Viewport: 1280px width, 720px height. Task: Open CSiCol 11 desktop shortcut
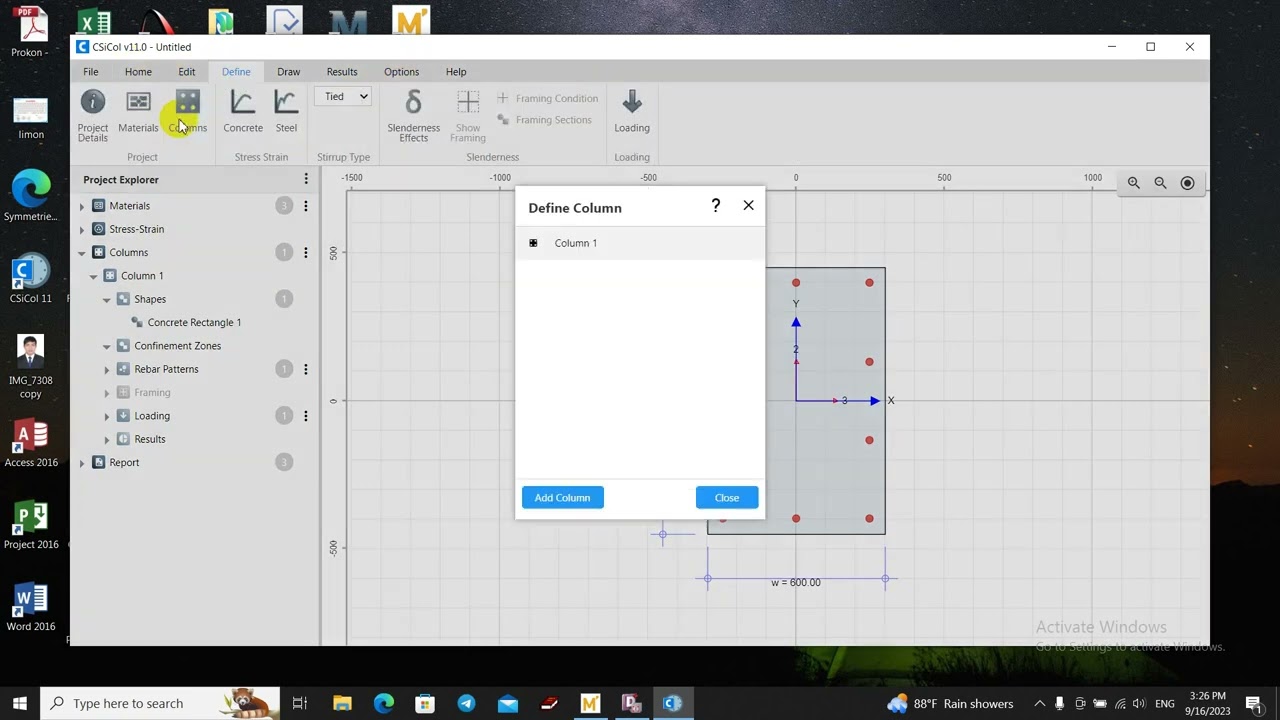[31, 279]
